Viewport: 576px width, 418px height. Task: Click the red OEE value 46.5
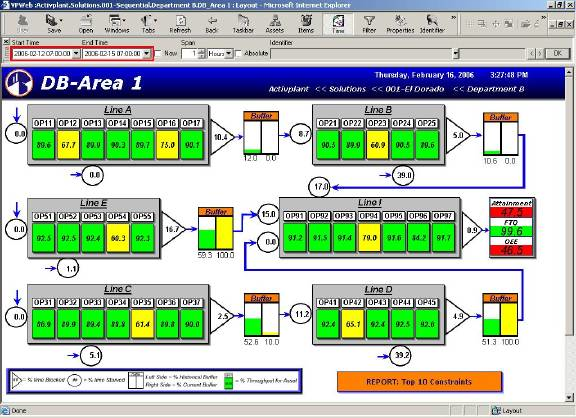[x=512, y=250]
